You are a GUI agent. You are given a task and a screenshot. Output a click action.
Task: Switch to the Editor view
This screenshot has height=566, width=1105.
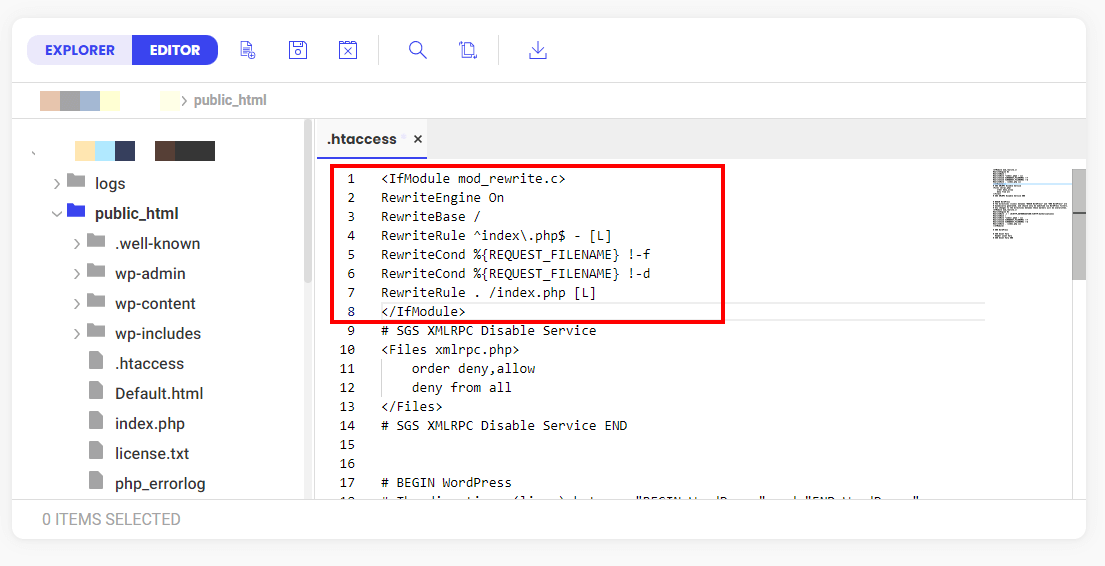175,50
